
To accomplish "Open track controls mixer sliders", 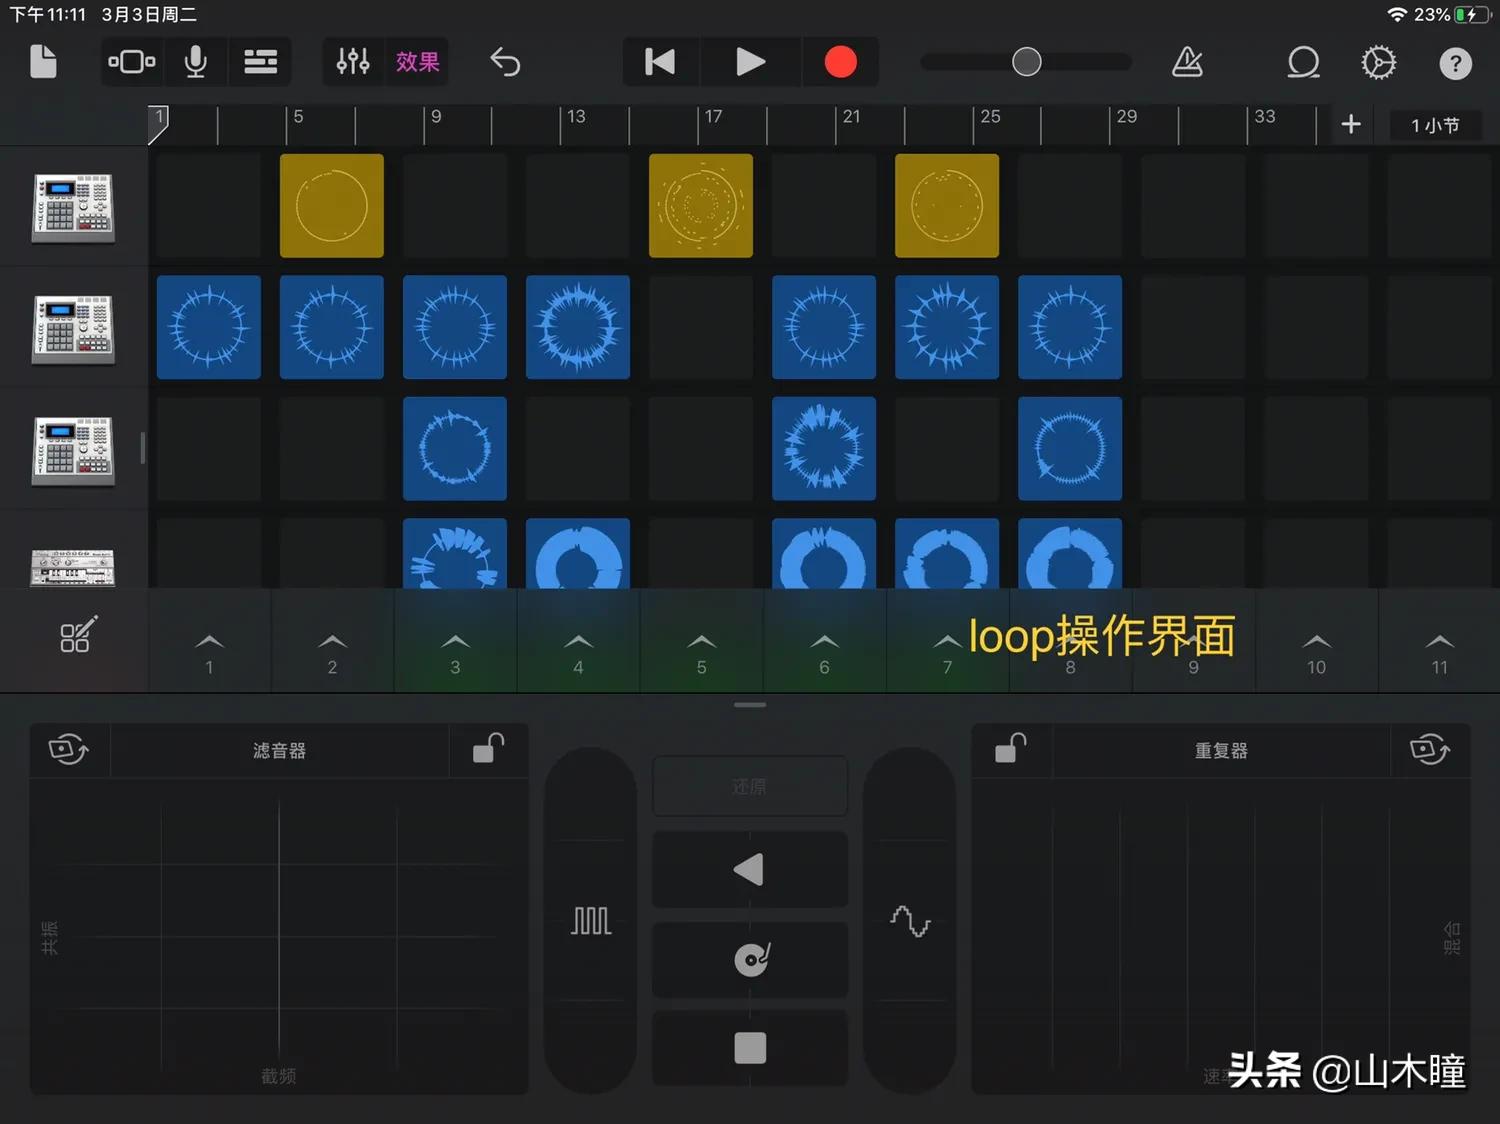I will click(353, 62).
